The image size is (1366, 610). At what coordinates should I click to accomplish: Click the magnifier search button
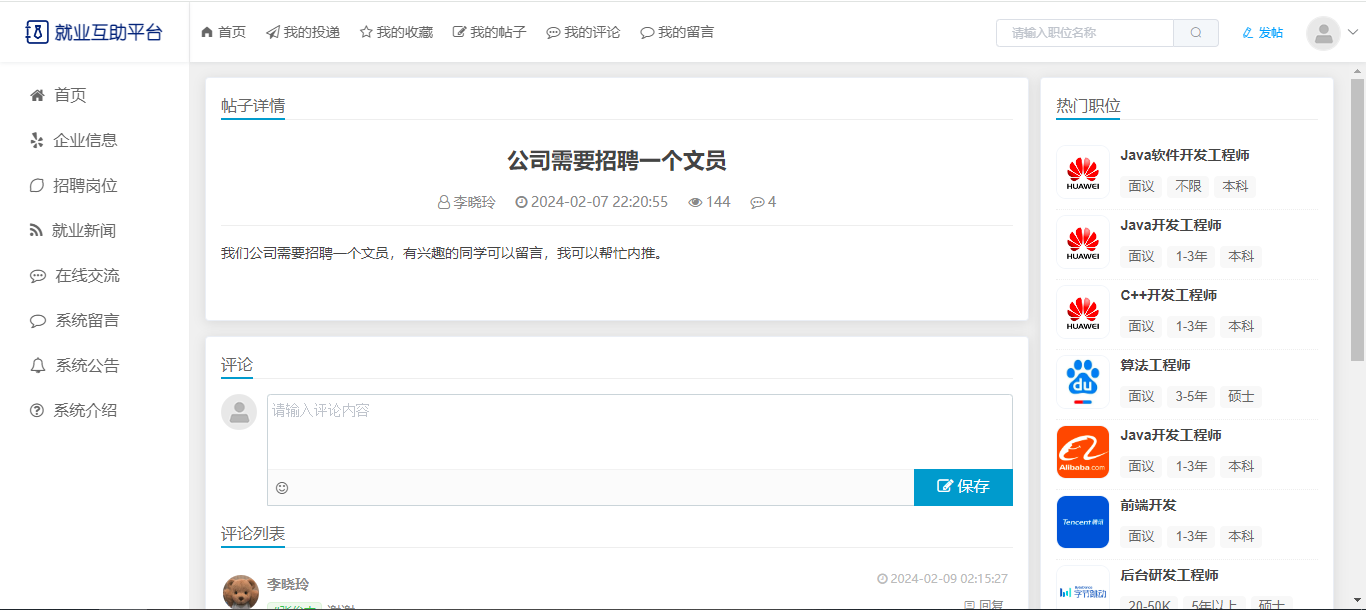tap(1196, 33)
